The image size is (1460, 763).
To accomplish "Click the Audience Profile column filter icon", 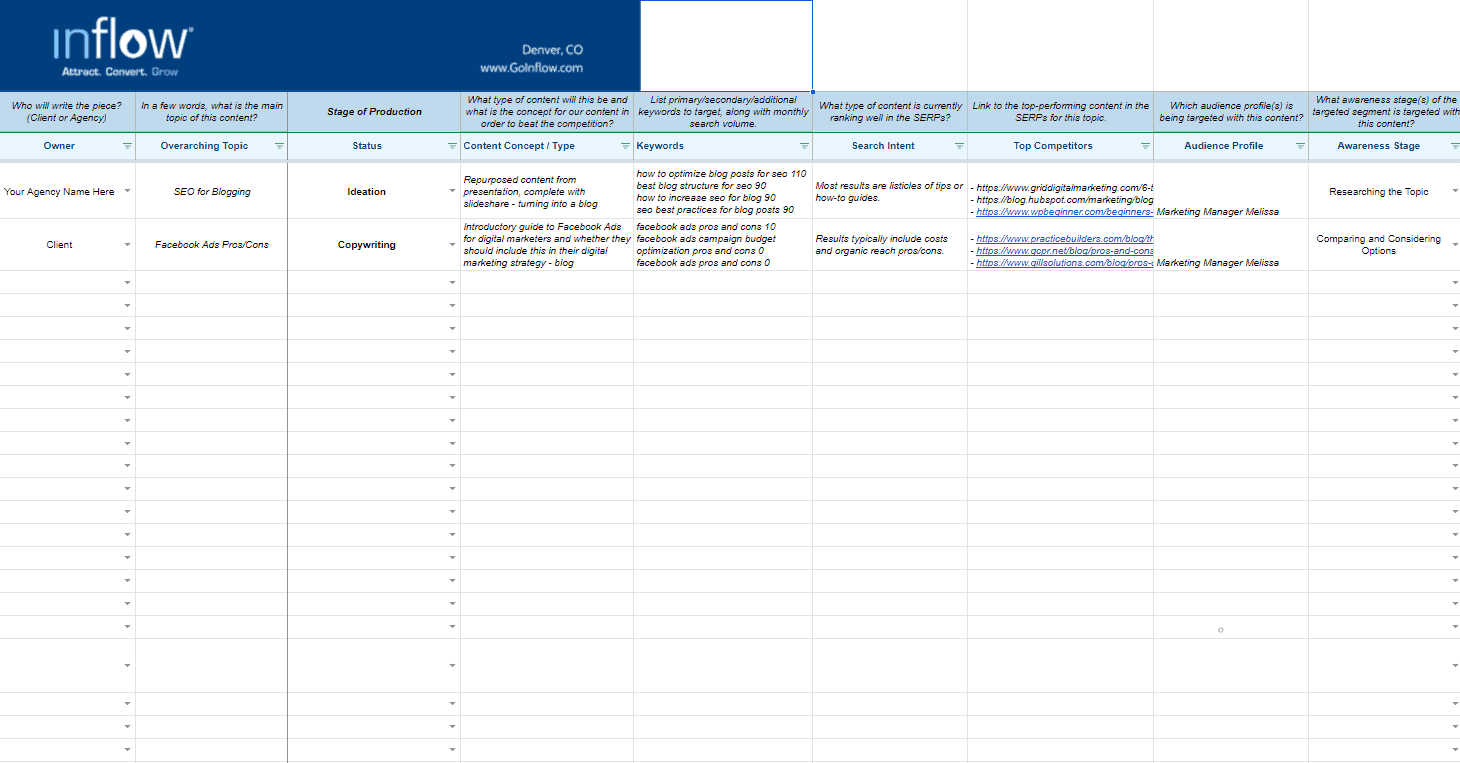I will 1301,146.
